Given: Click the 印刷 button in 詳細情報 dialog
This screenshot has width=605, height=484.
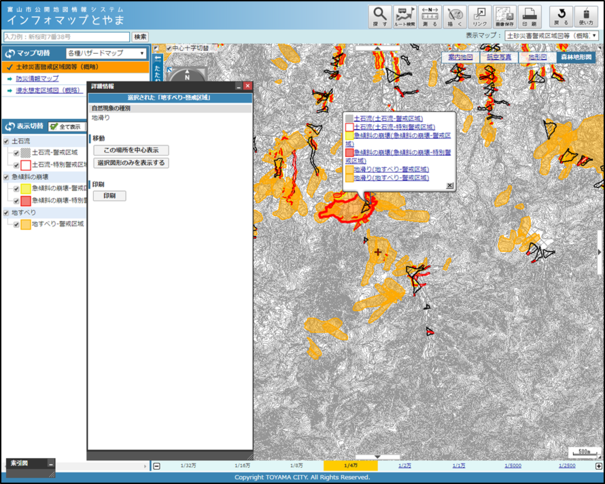Looking at the screenshot, I should [110, 196].
